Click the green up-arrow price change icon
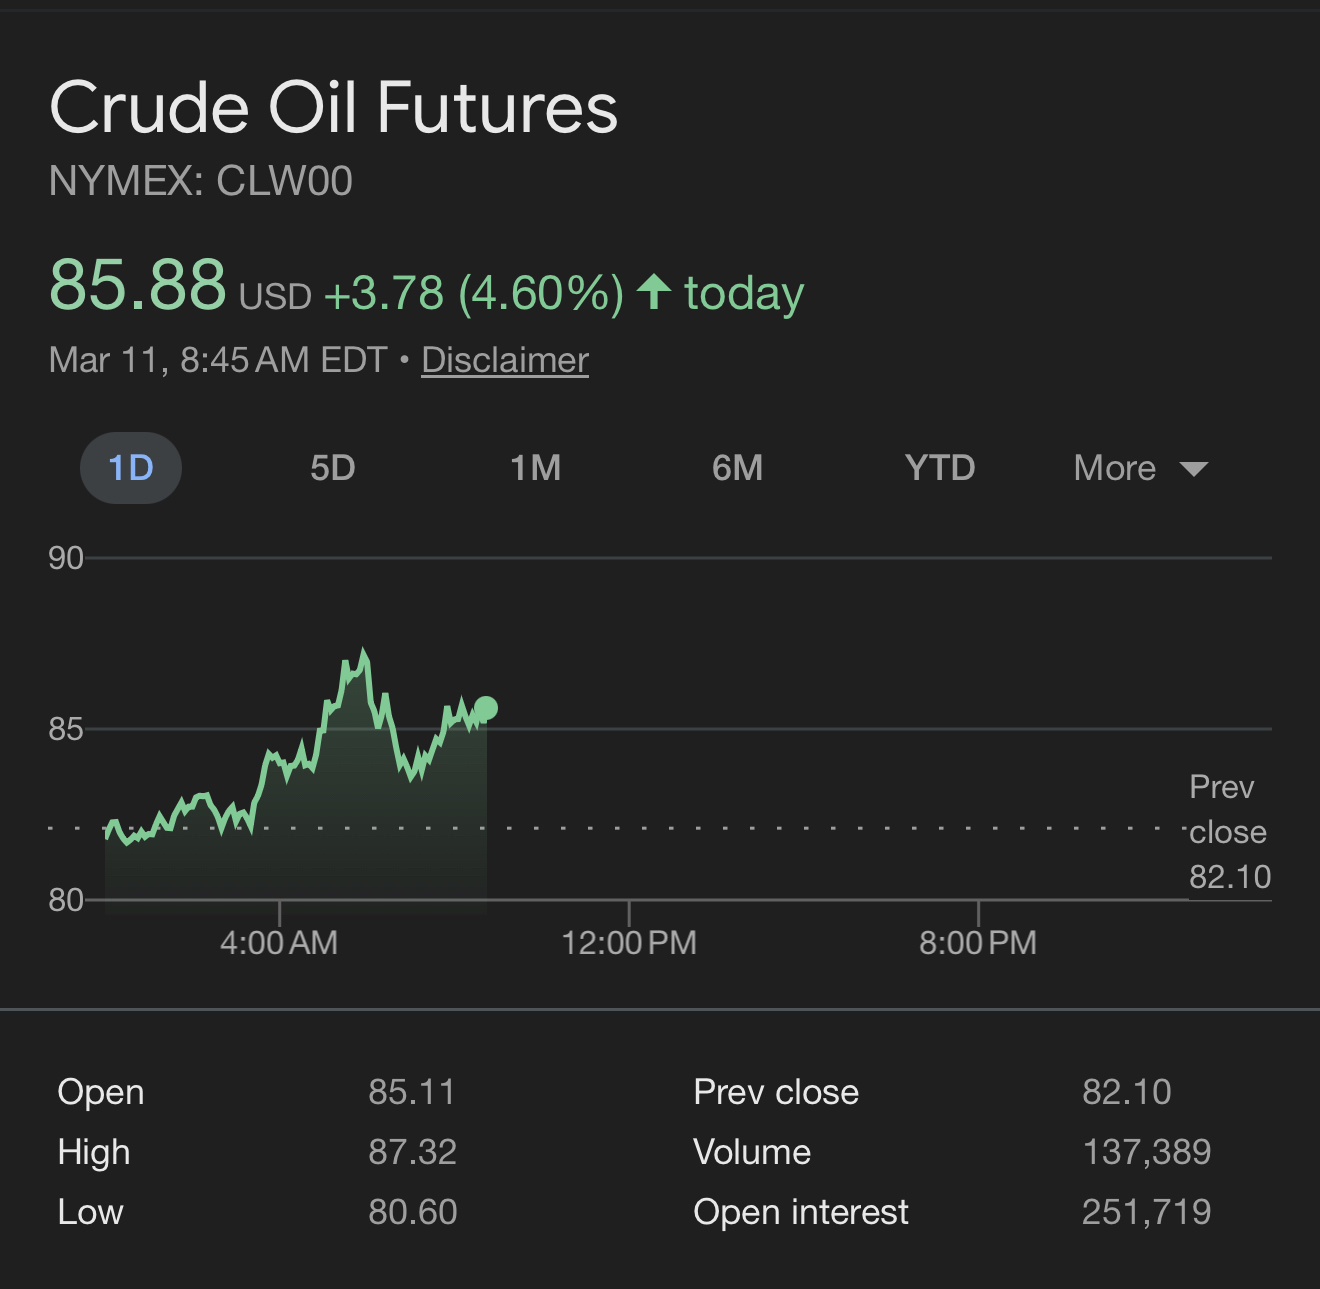This screenshot has width=1320, height=1289. click(x=654, y=292)
